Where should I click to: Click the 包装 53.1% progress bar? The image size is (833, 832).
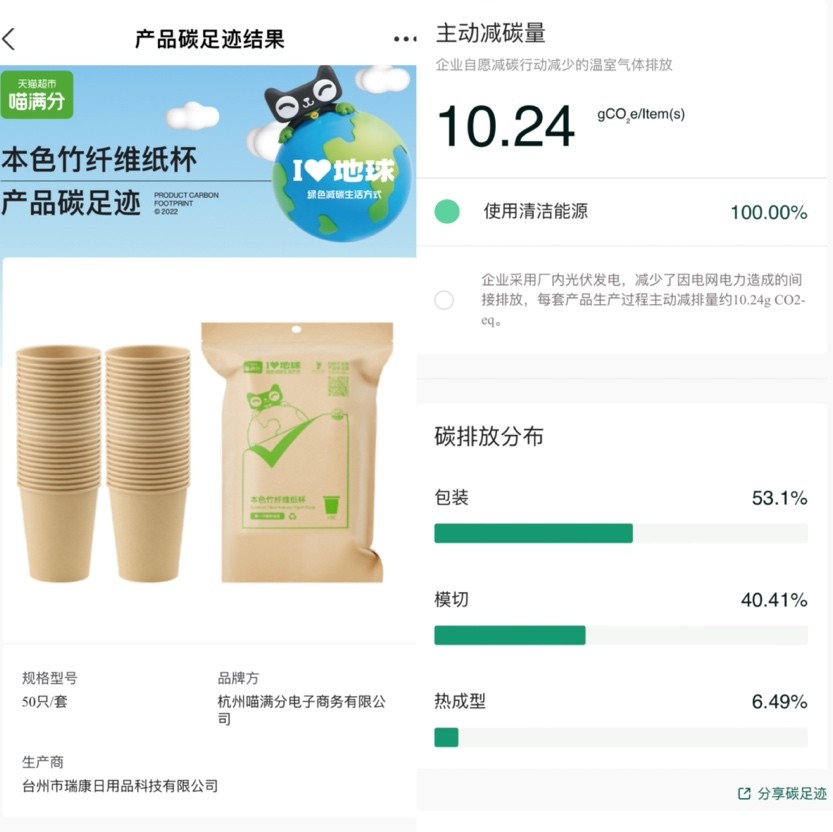click(x=620, y=533)
